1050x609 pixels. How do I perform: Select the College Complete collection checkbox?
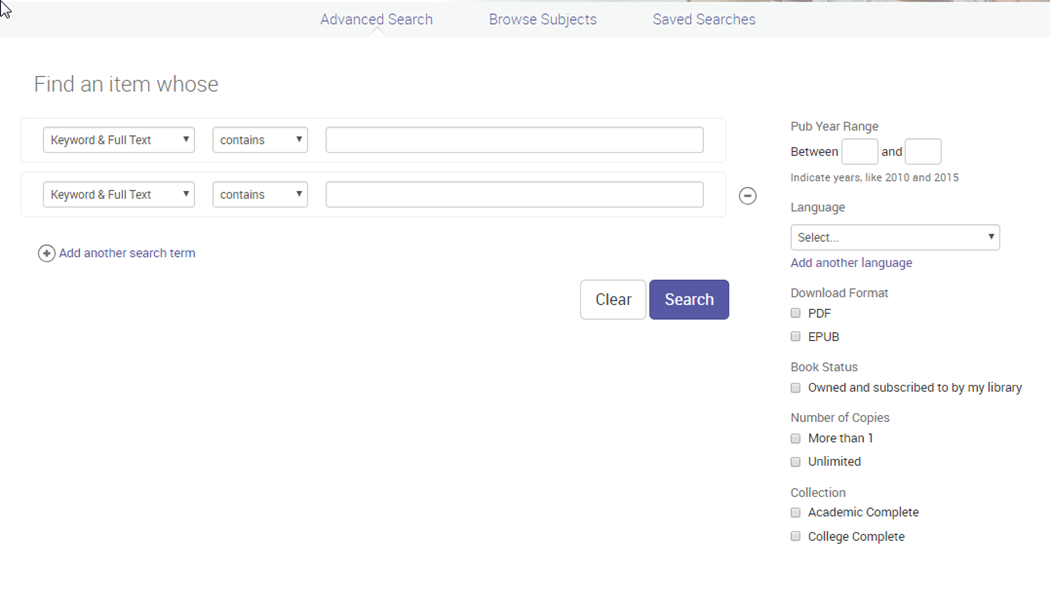click(x=795, y=536)
